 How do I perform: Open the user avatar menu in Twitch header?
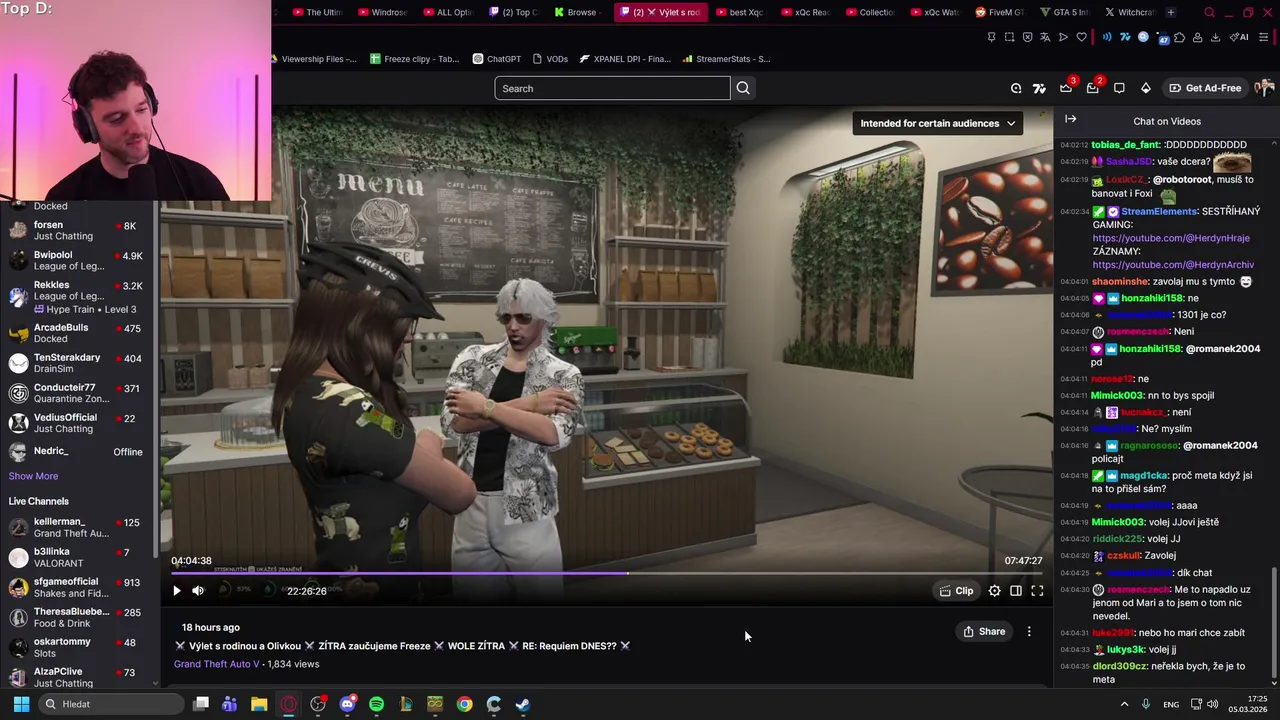[1264, 88]
